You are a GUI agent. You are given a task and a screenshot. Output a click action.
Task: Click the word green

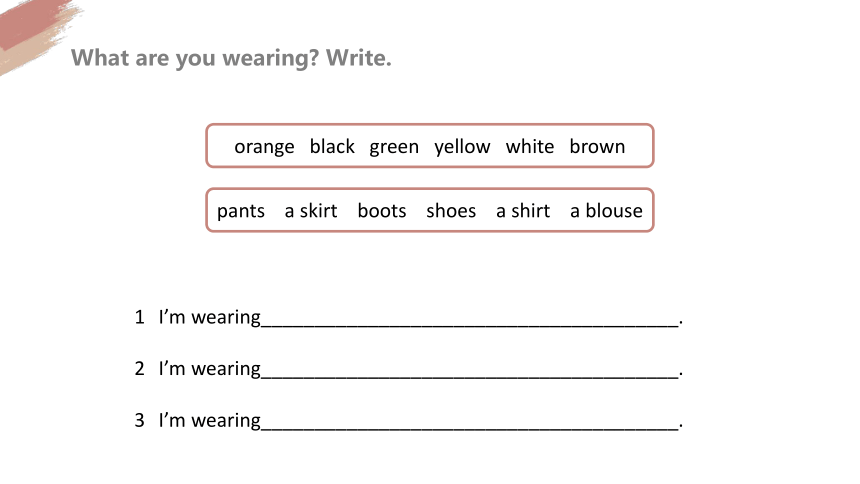(394, 147)
